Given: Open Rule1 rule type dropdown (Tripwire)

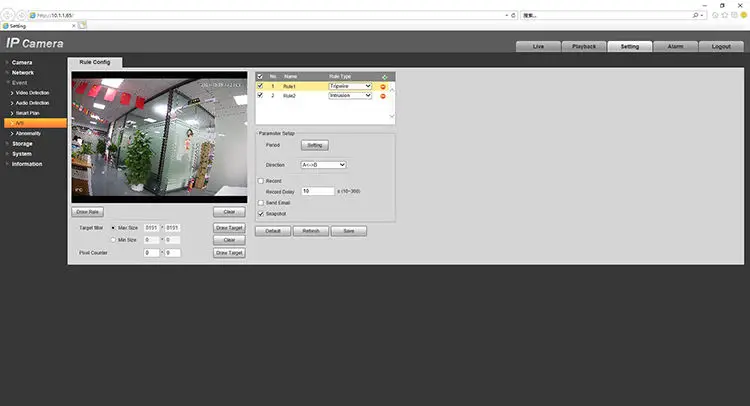Looking at the screenshot, I should [x=350, y=86].
